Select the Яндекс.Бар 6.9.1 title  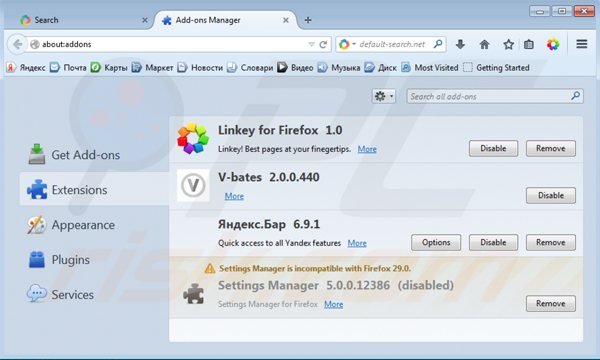(269, 224)
